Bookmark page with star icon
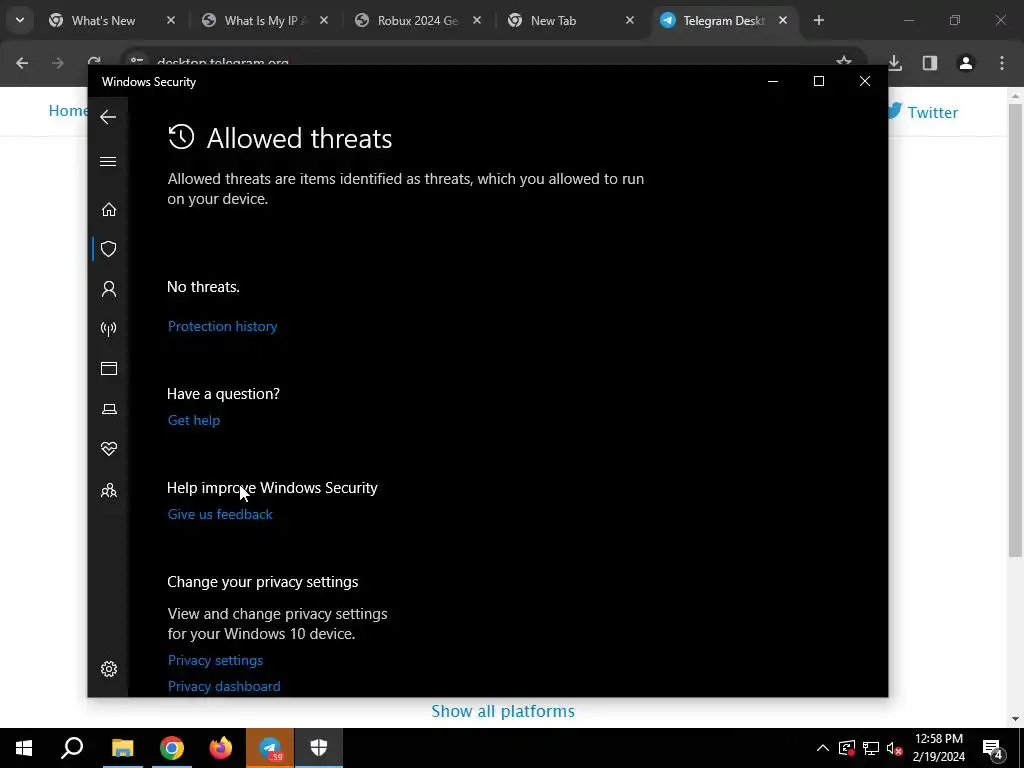 click(844, 62)
